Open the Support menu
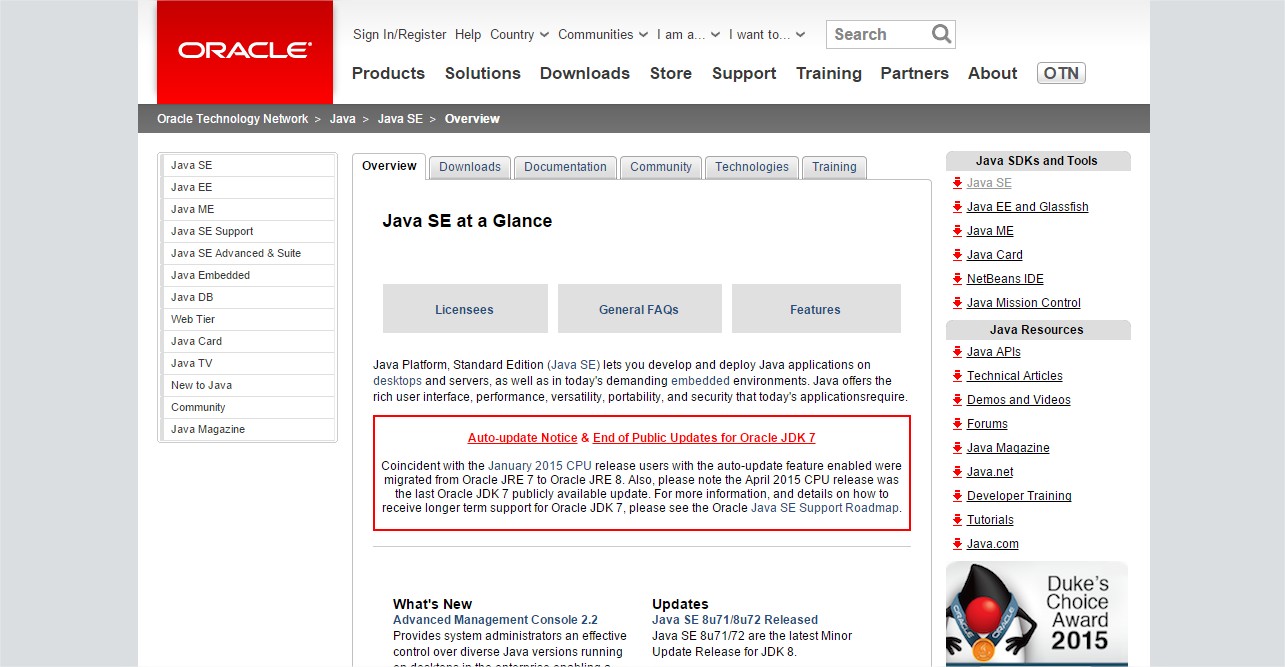Viewport: 1285px width, 667px height. tap(744, 73)
